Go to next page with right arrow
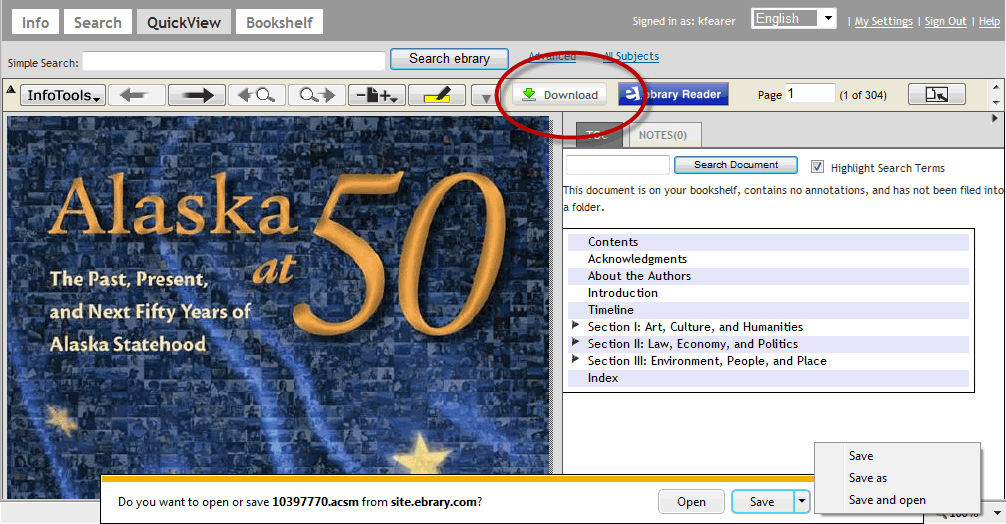 coord(196,95)
